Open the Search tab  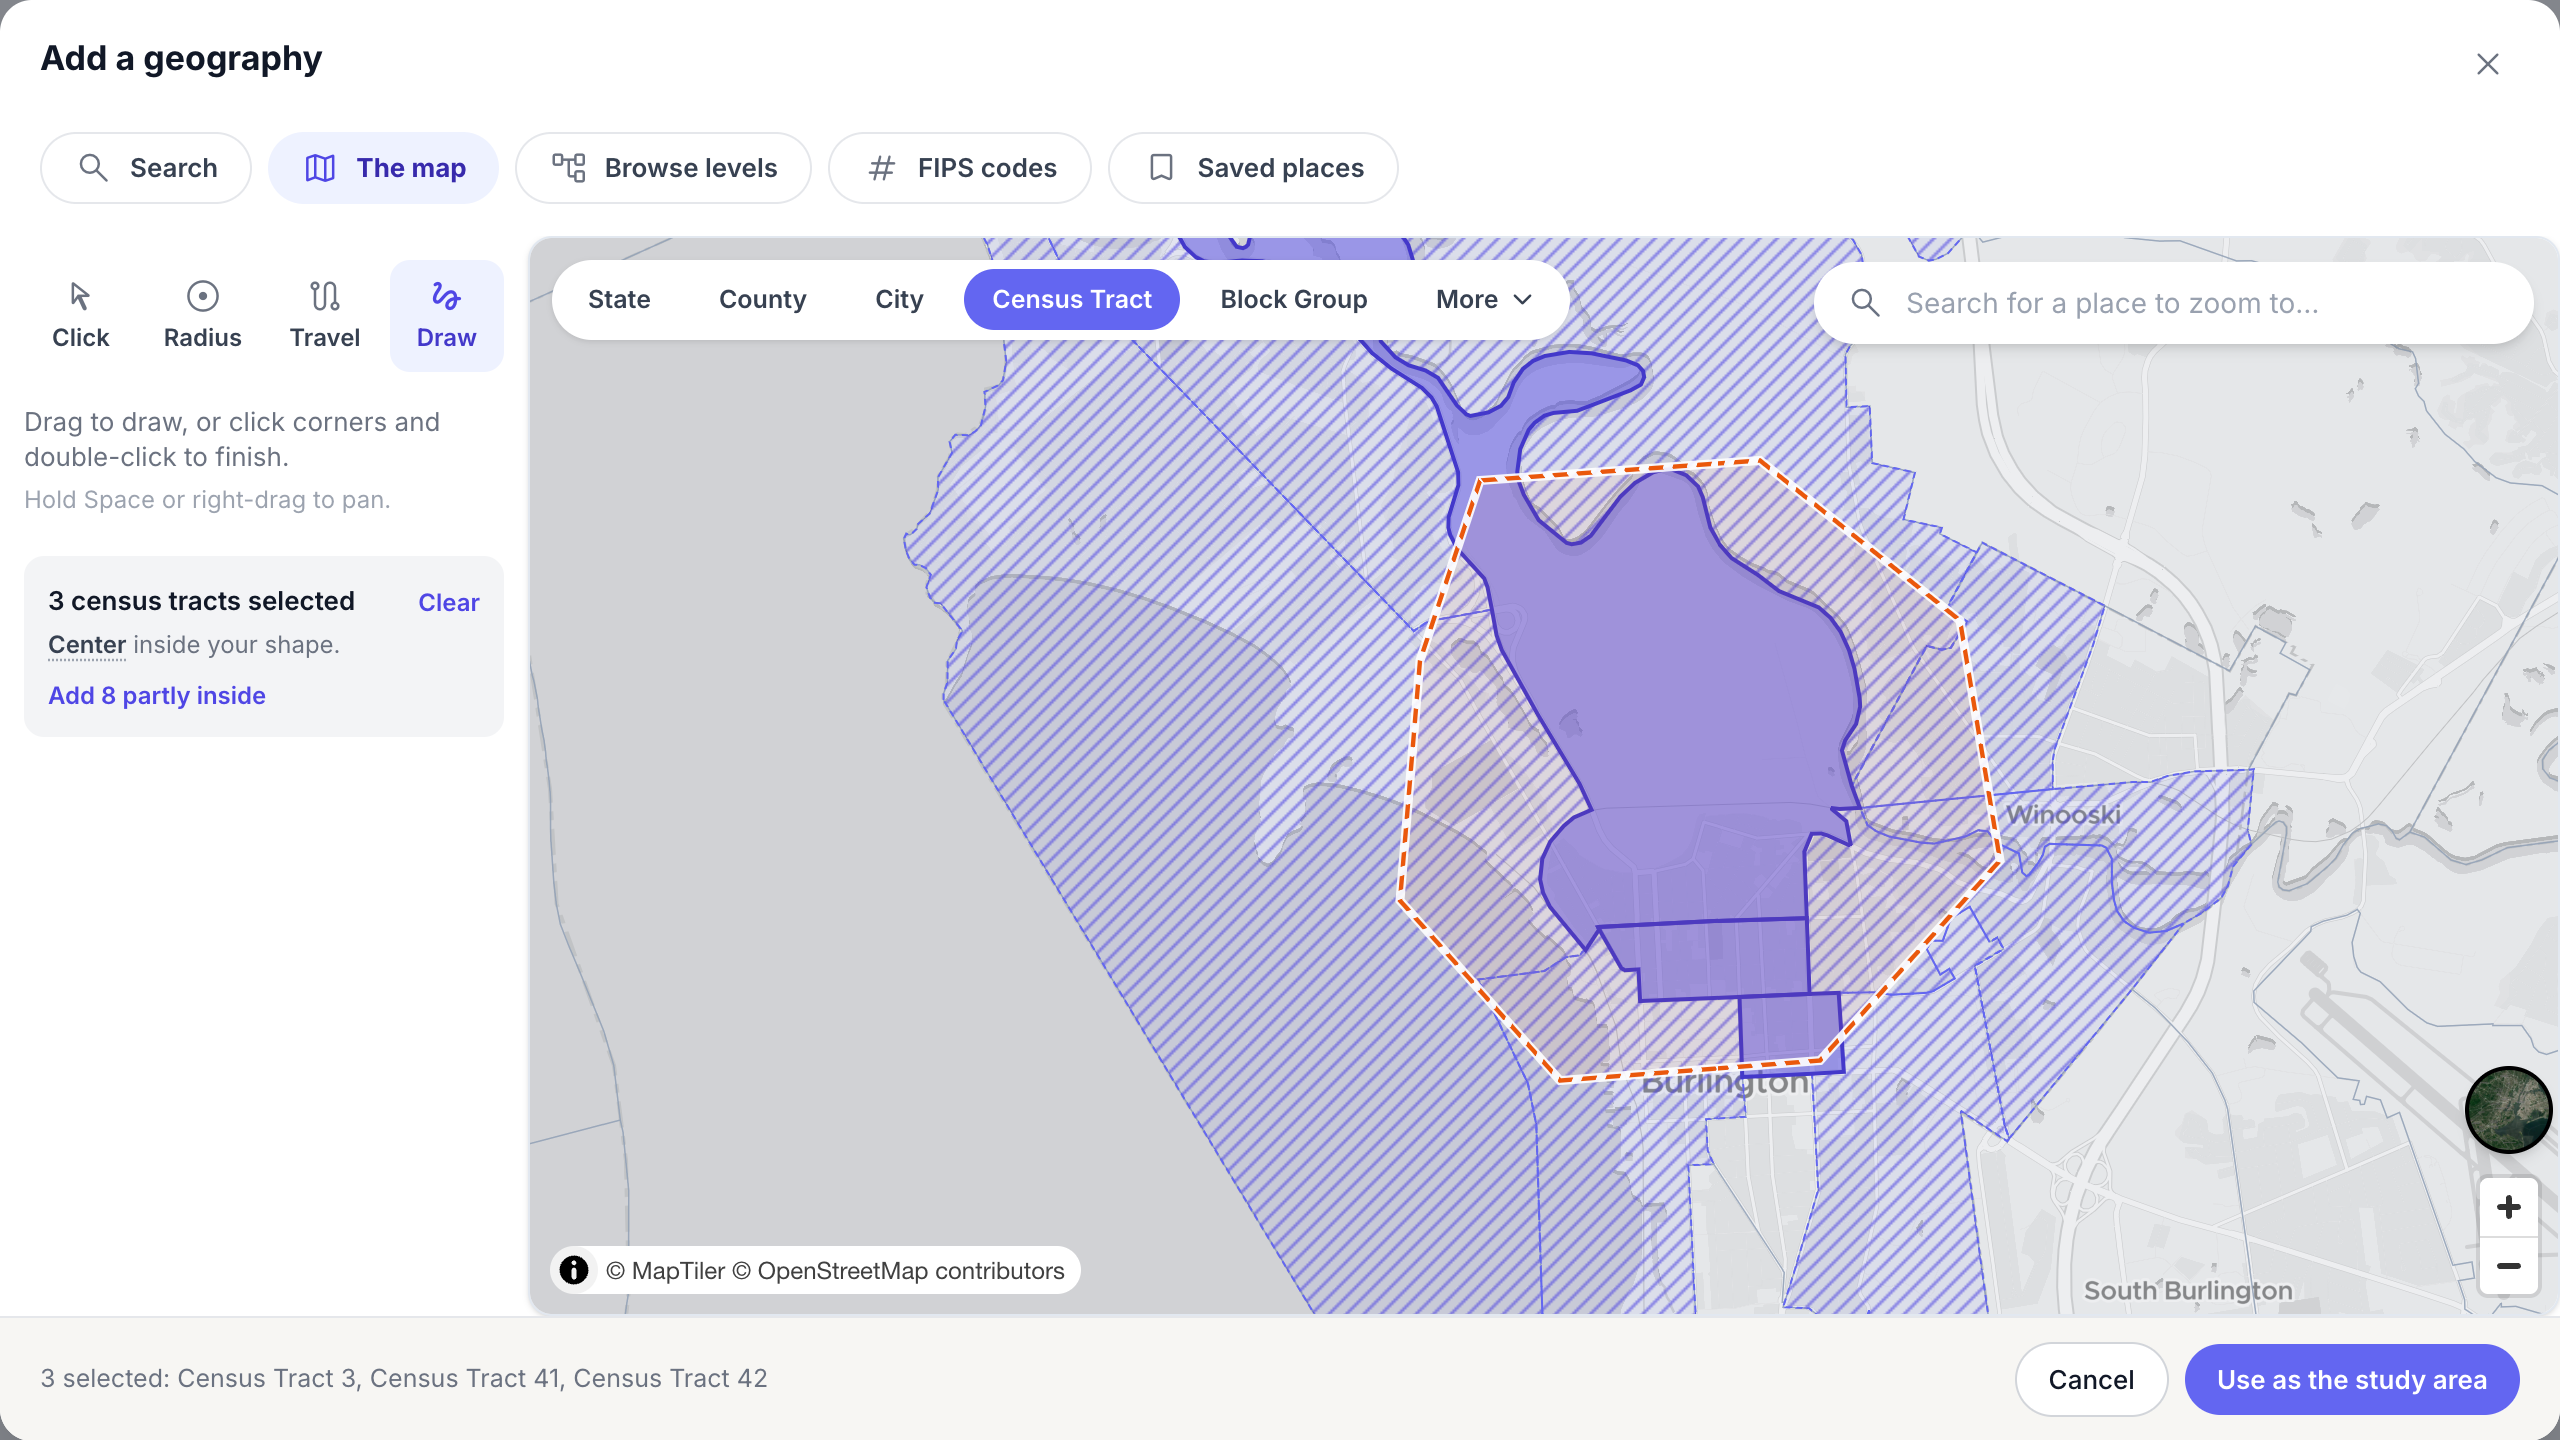pos(146,168)
